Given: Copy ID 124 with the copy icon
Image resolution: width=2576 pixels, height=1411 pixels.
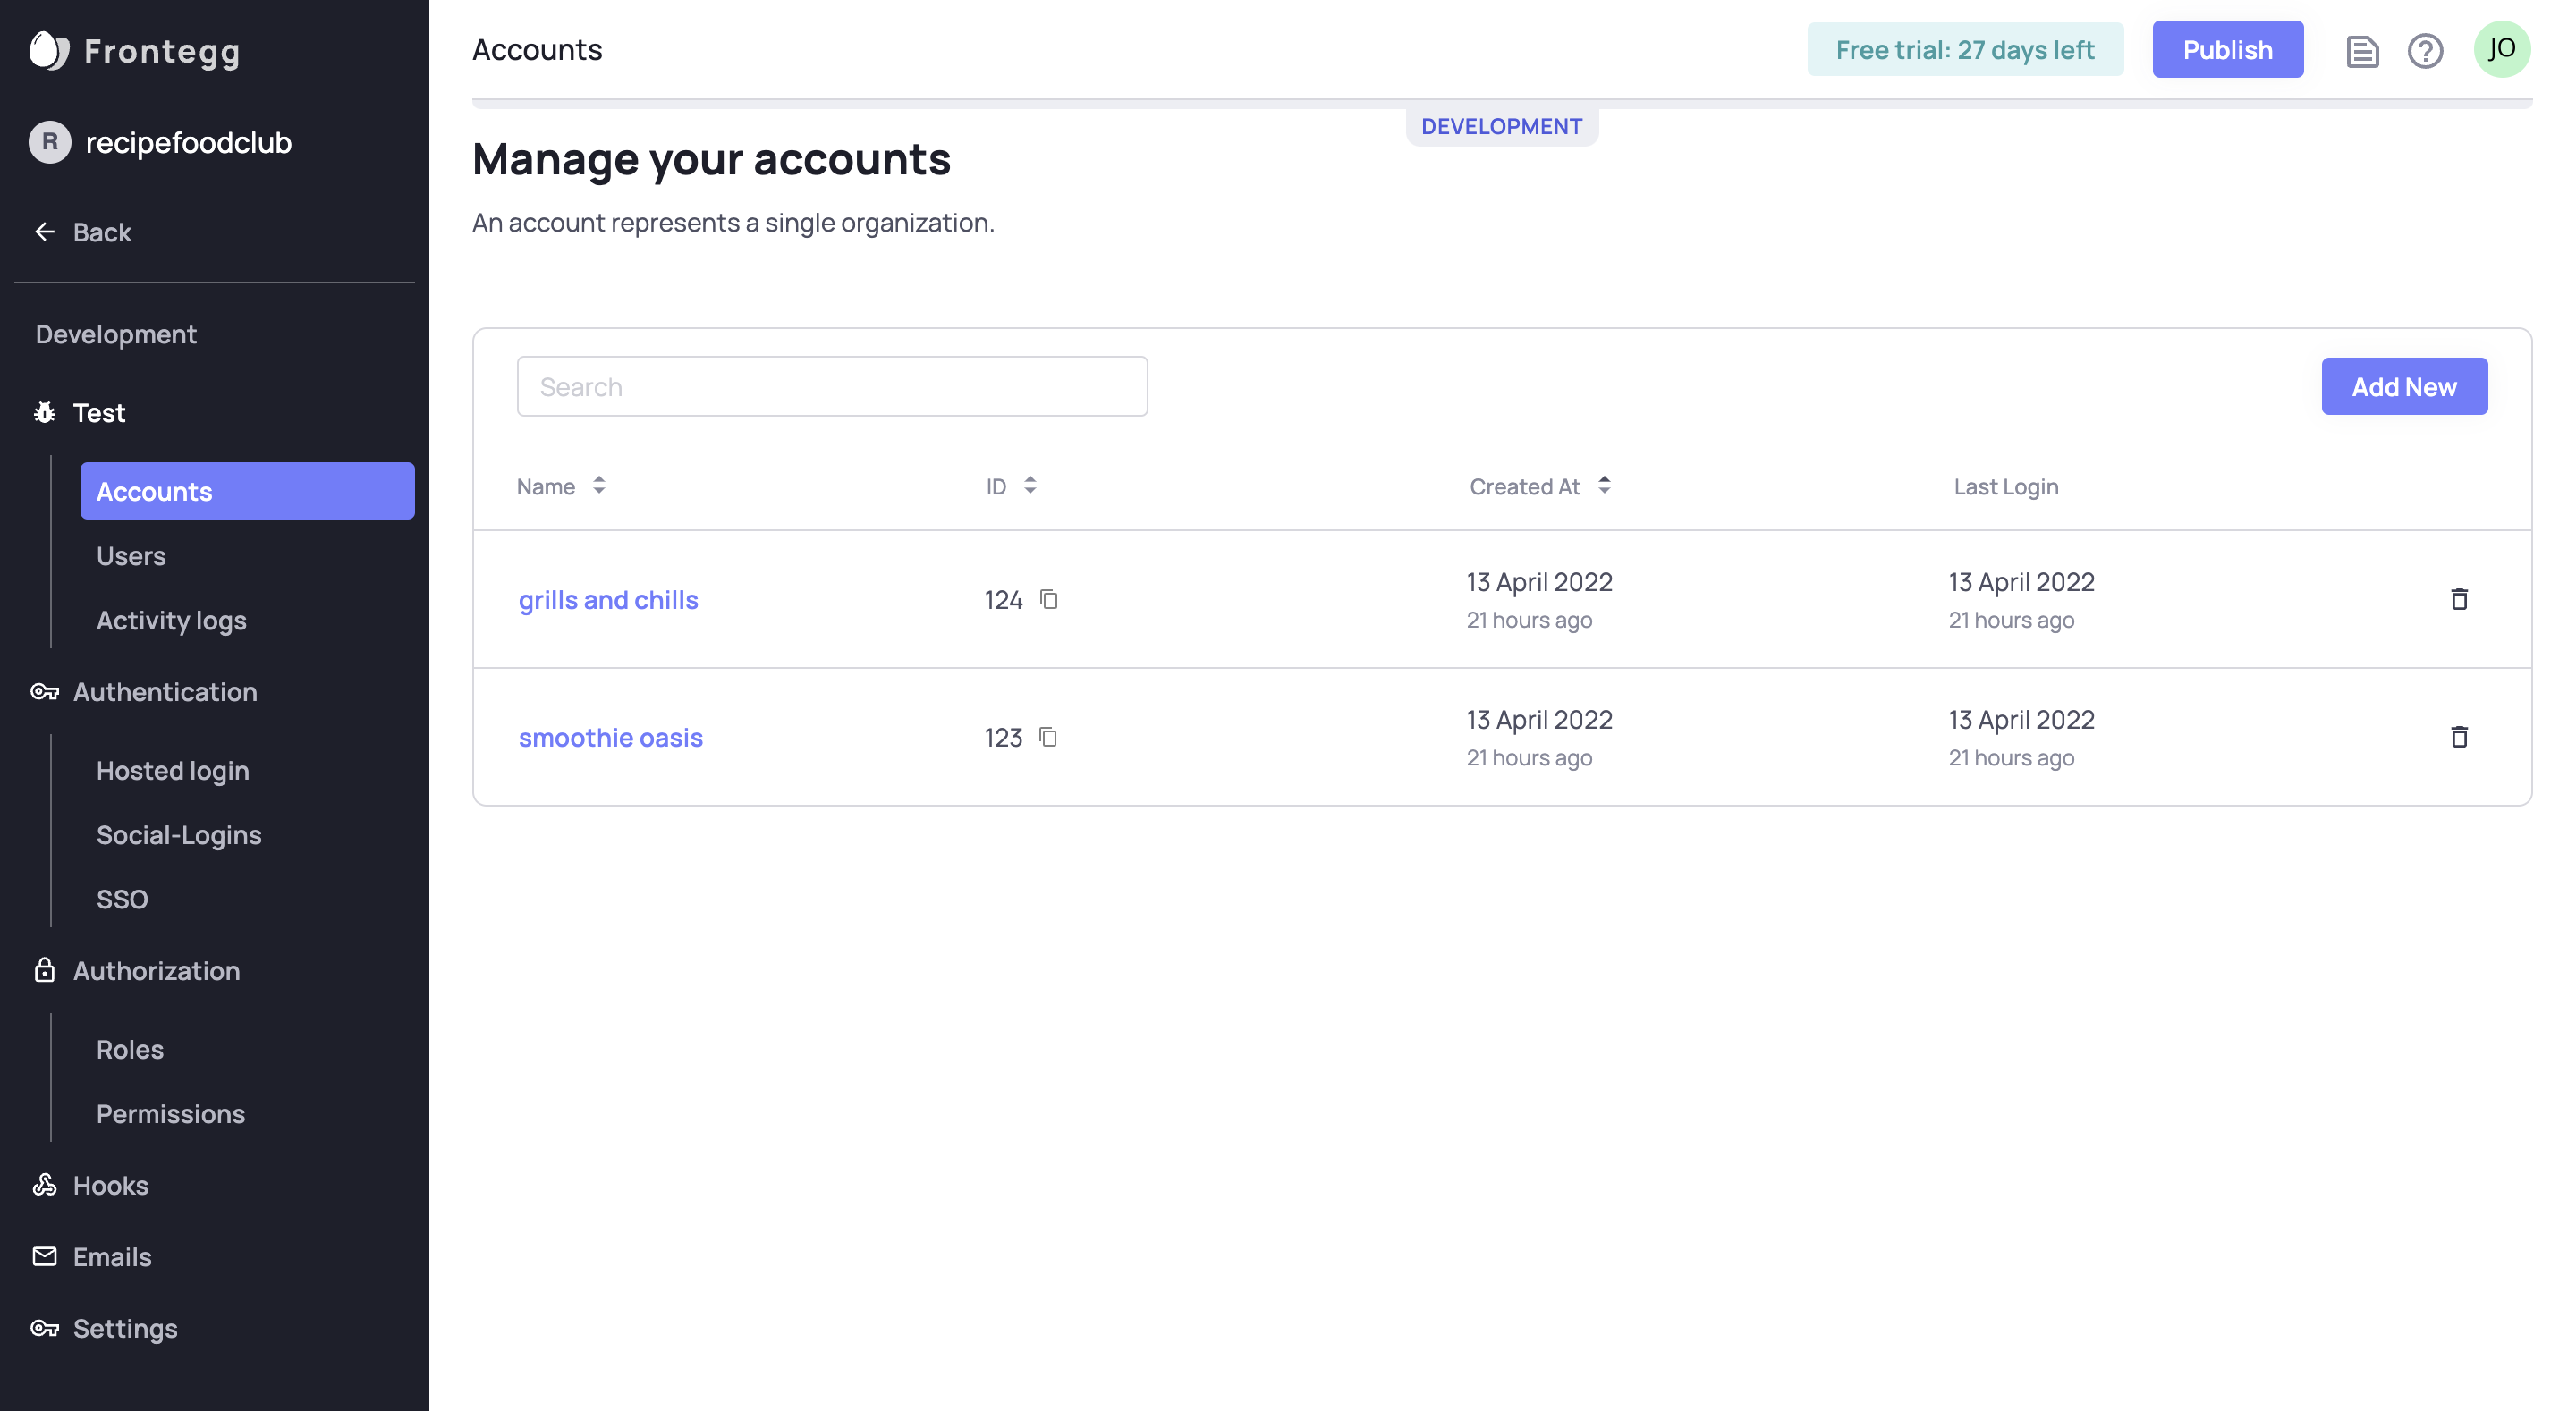Looking at the screenshot, I should 1048,599.
